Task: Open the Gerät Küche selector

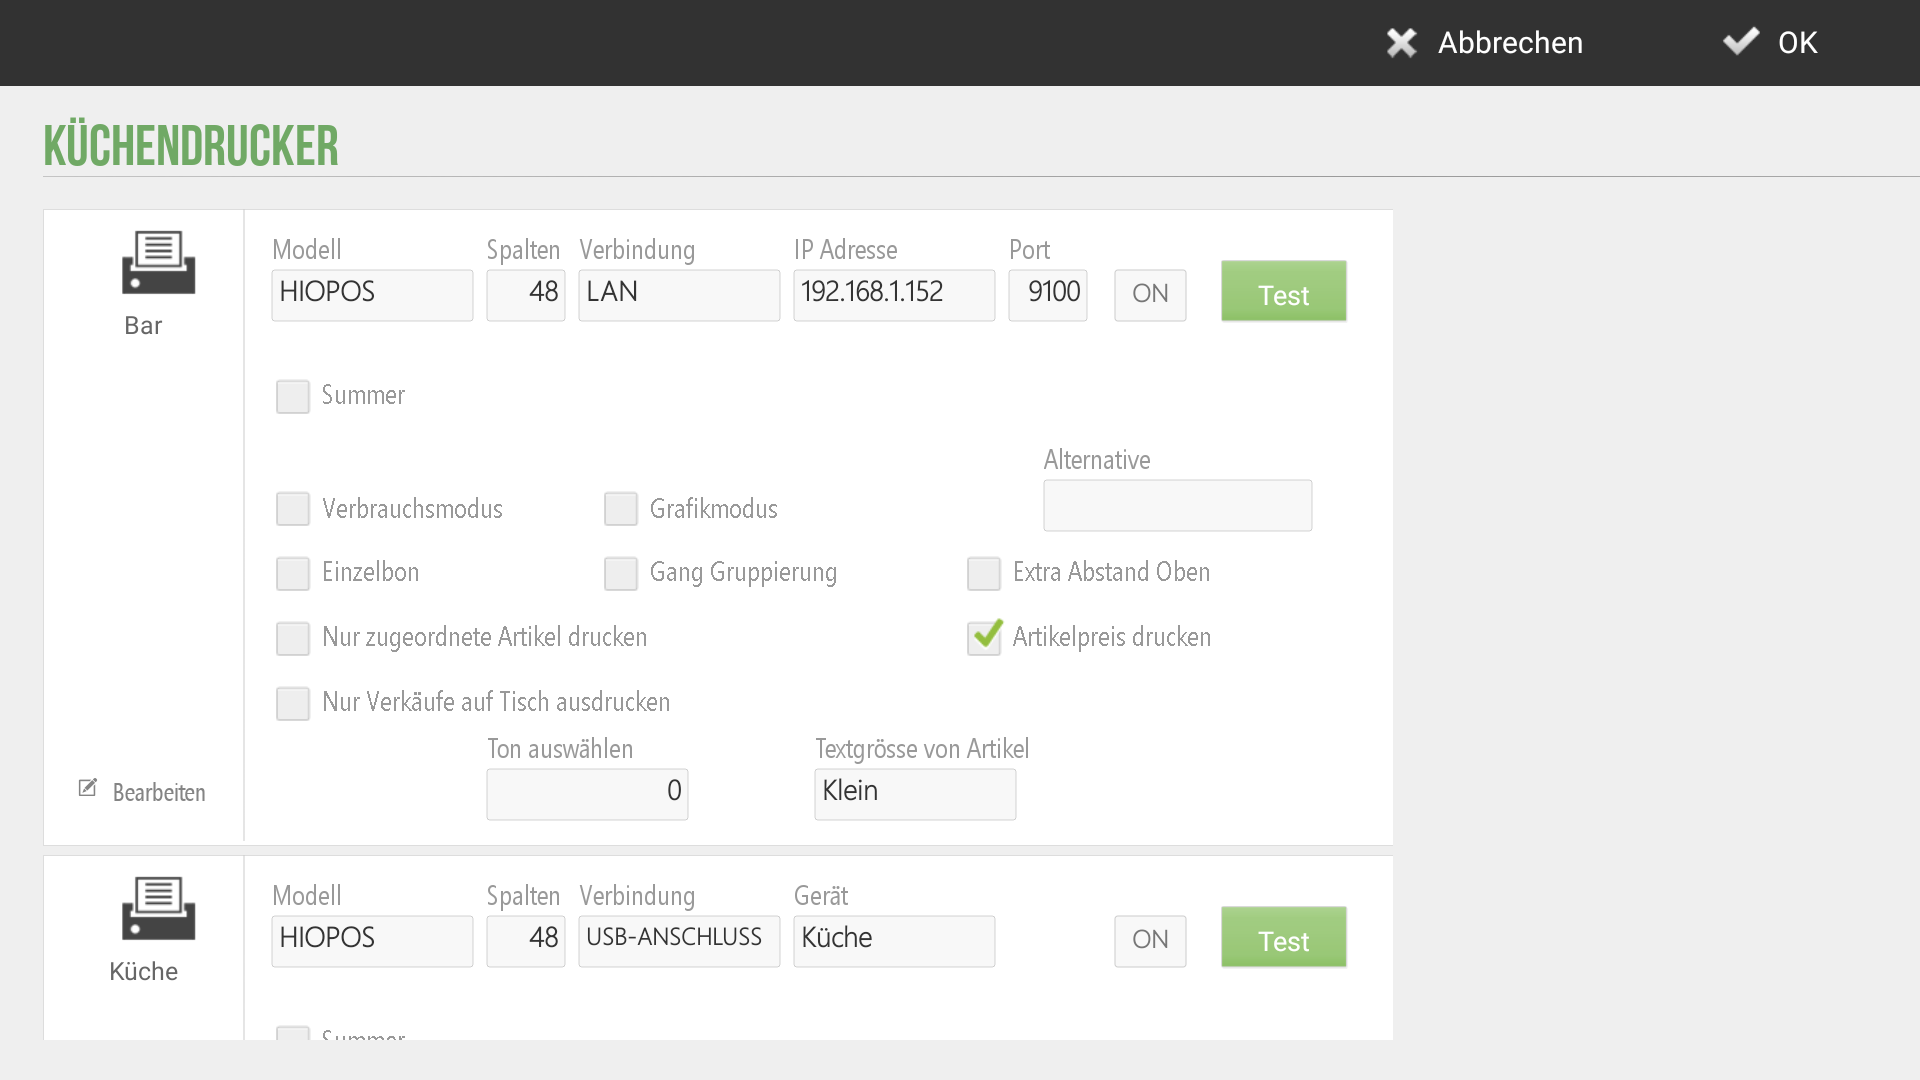Action: (x=894, y=941)
